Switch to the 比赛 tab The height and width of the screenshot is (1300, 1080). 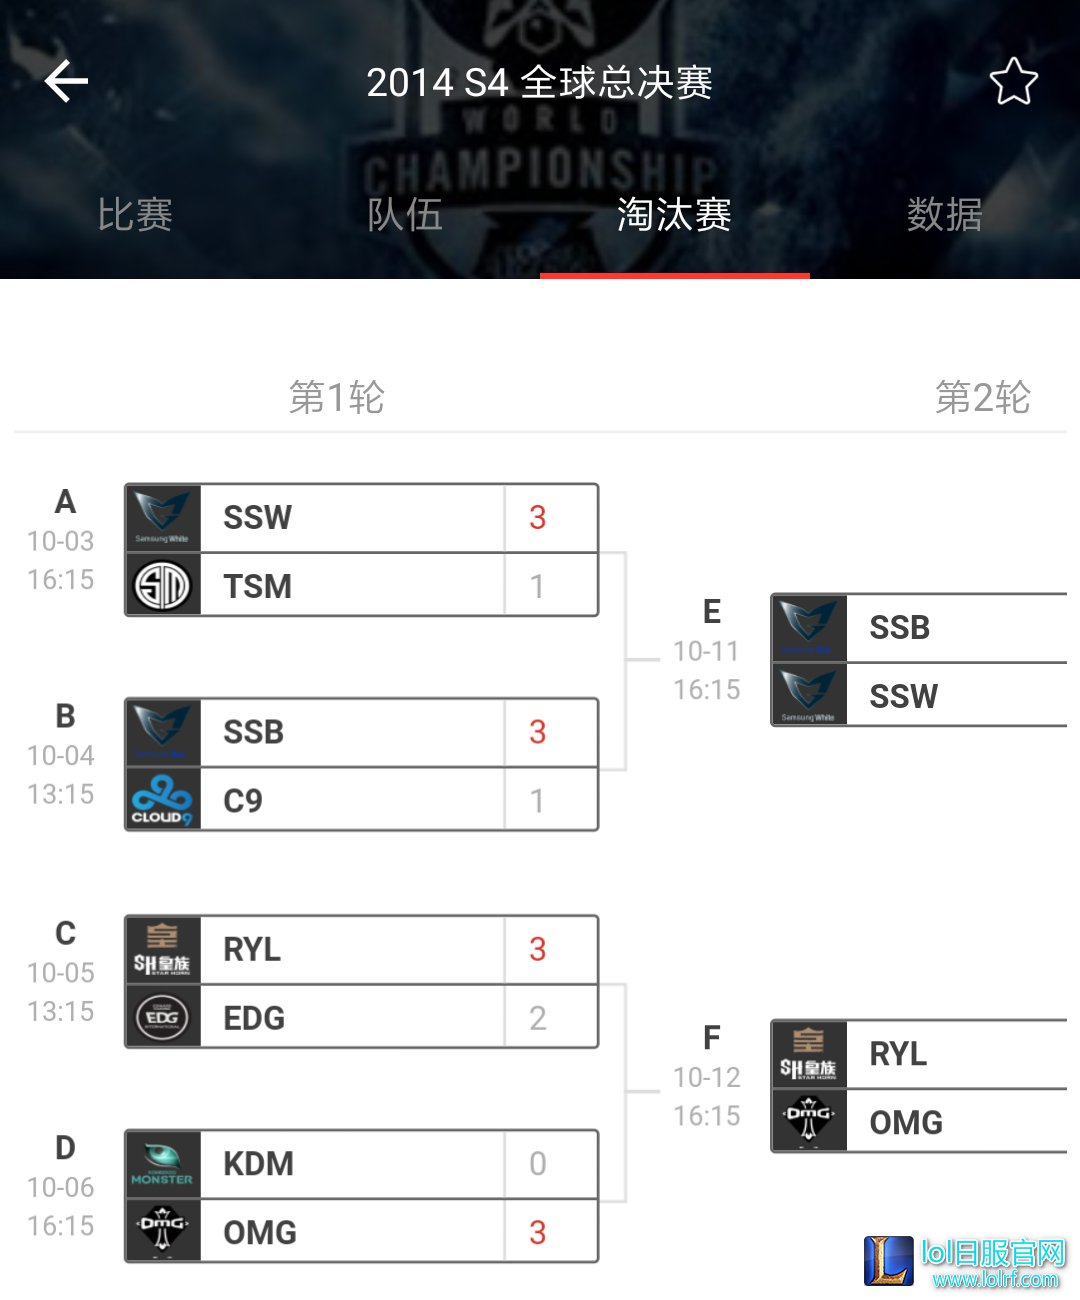pyautogui.click(x=135, y=214)
